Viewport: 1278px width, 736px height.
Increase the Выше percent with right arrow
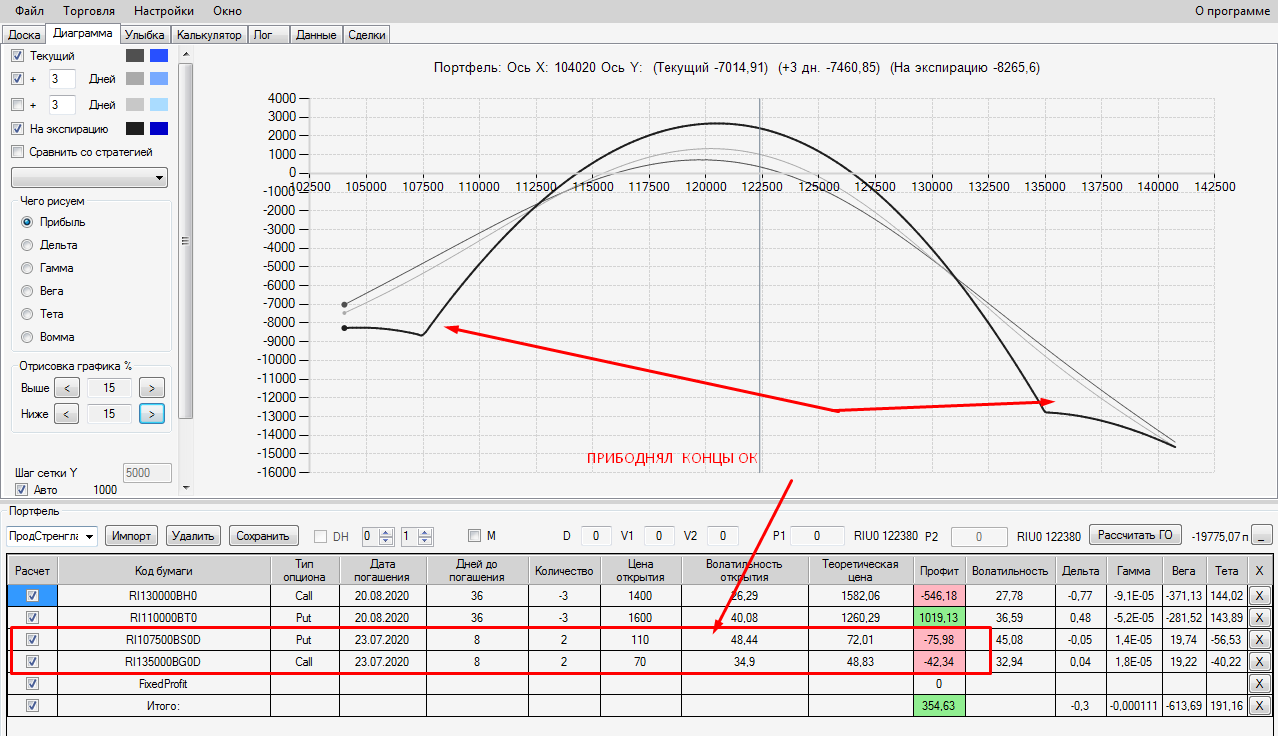coord(152,387)
